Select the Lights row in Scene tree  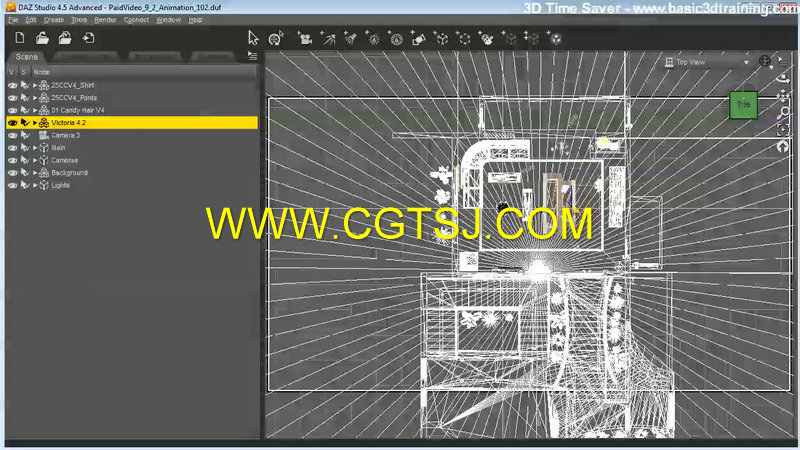coord(132,185)
